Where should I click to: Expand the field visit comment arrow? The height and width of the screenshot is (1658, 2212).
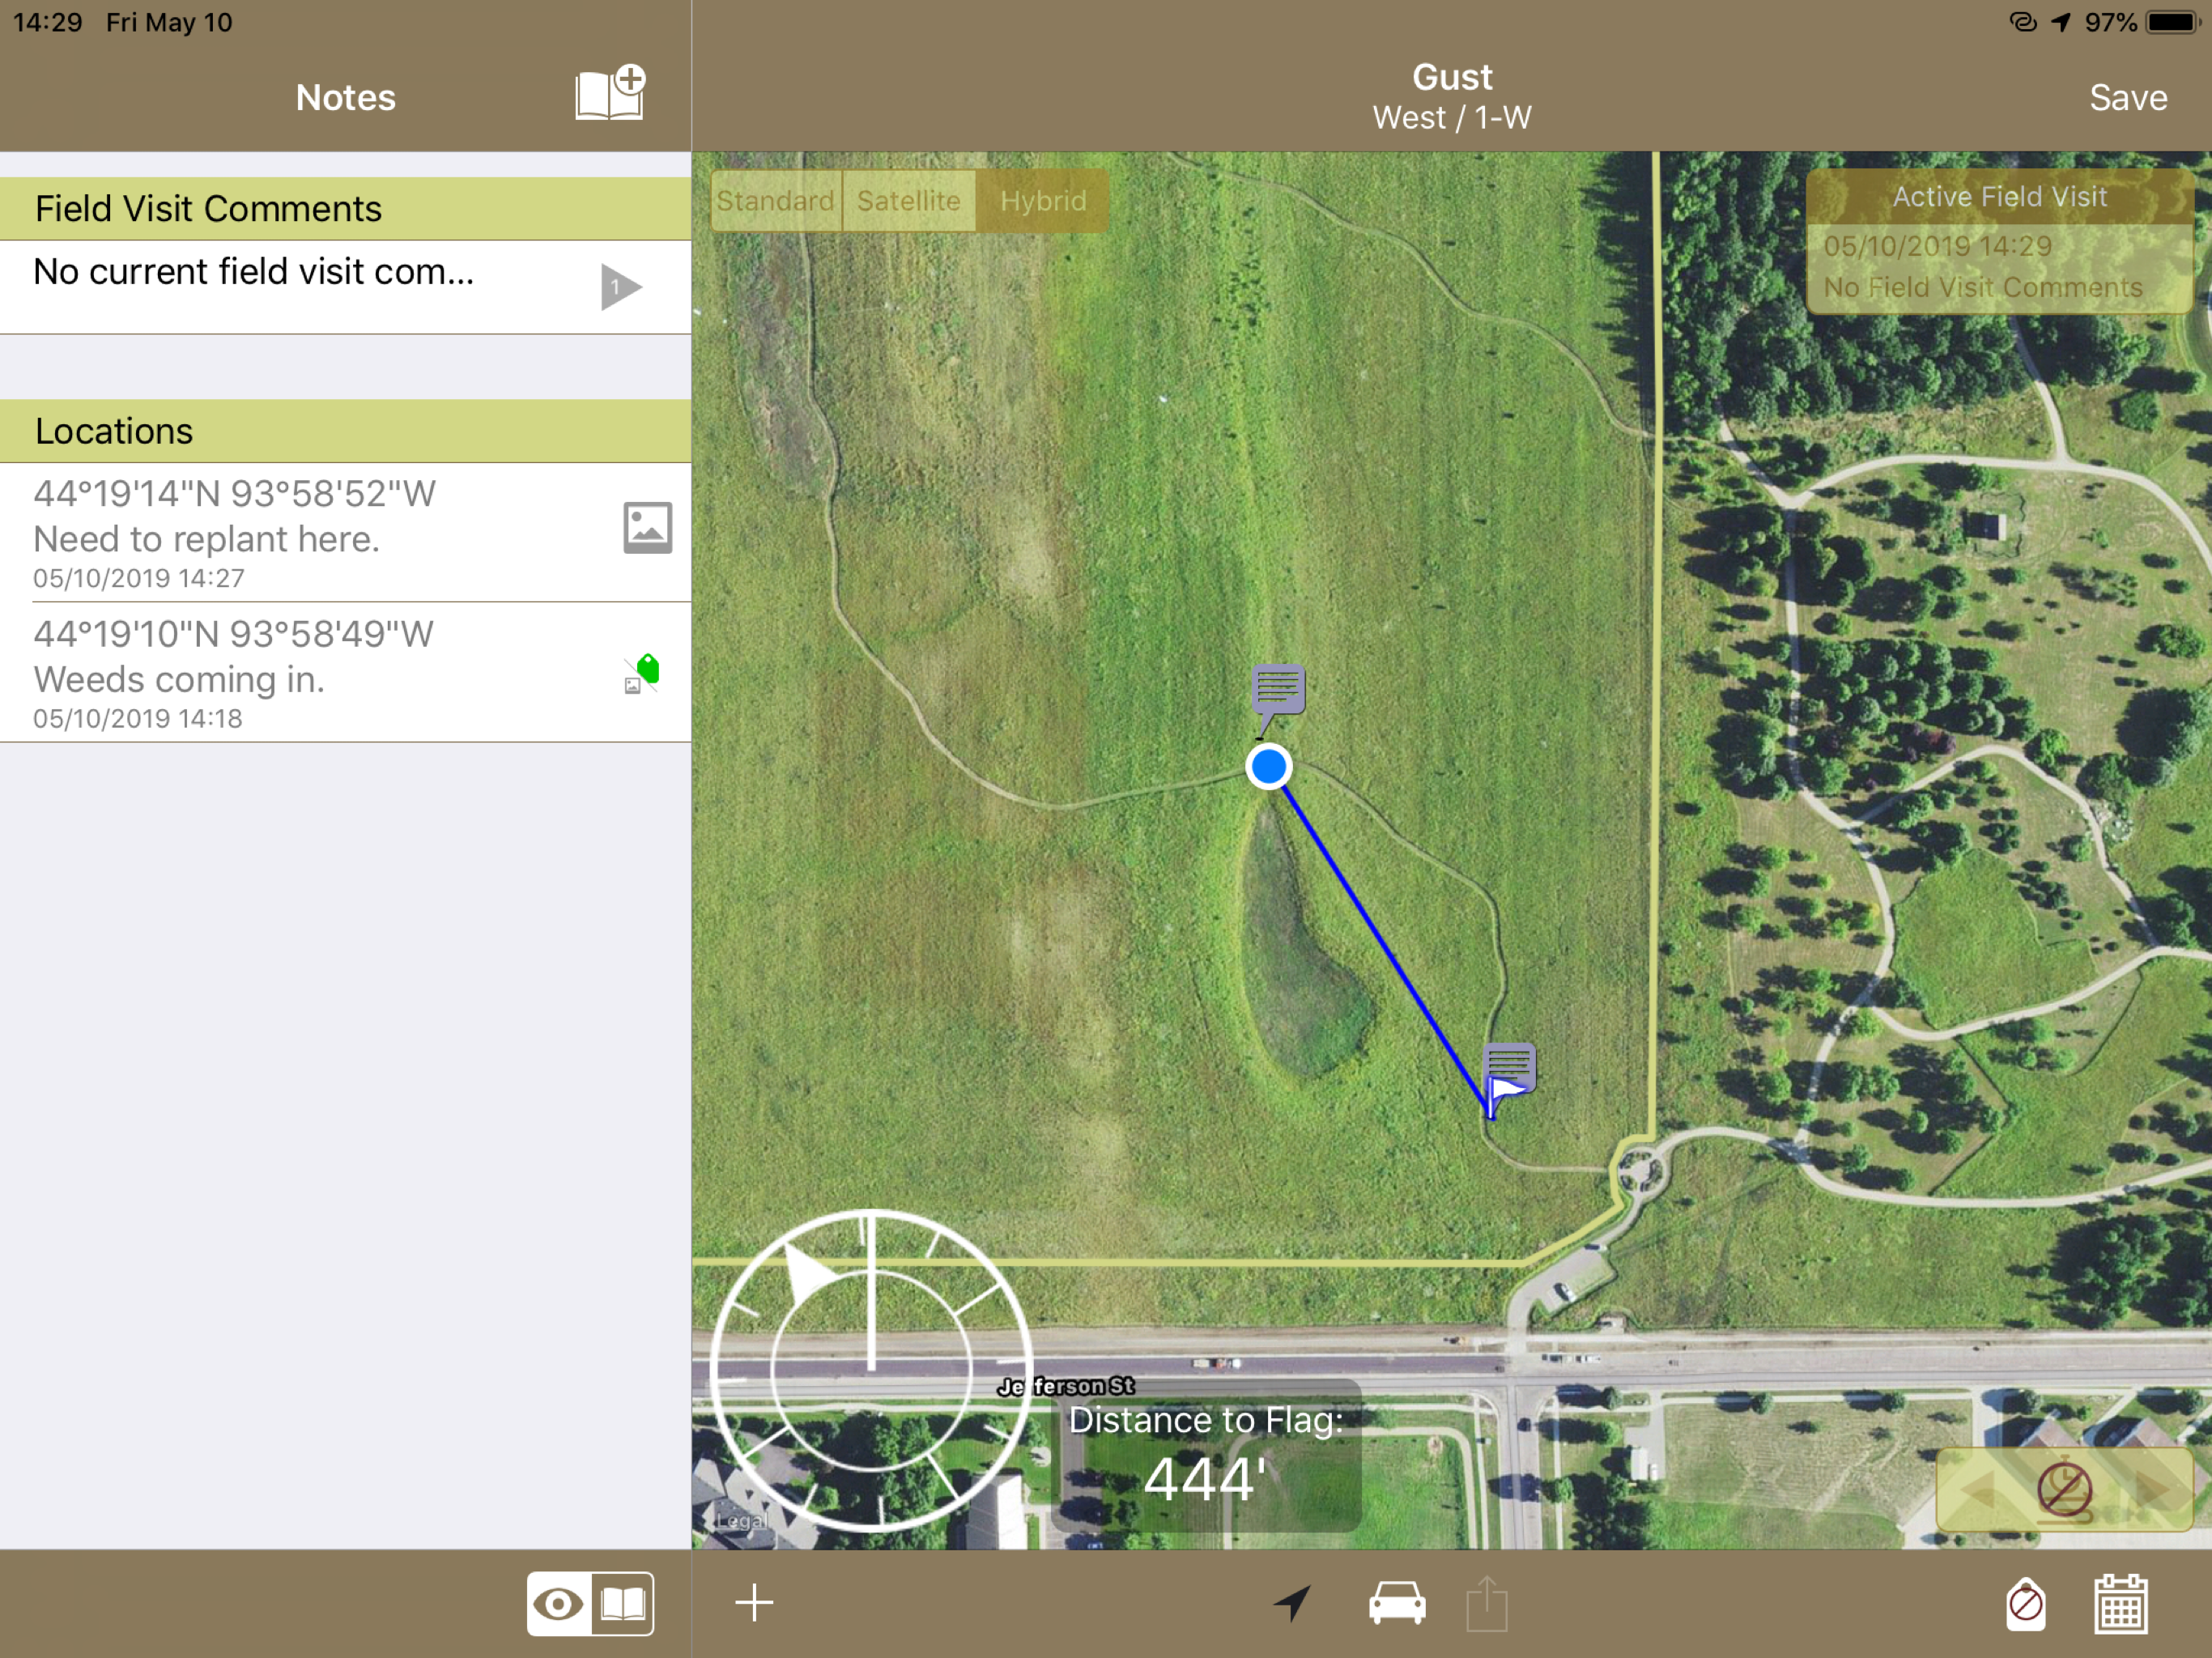pyautogui.click(x=620, y=288)
